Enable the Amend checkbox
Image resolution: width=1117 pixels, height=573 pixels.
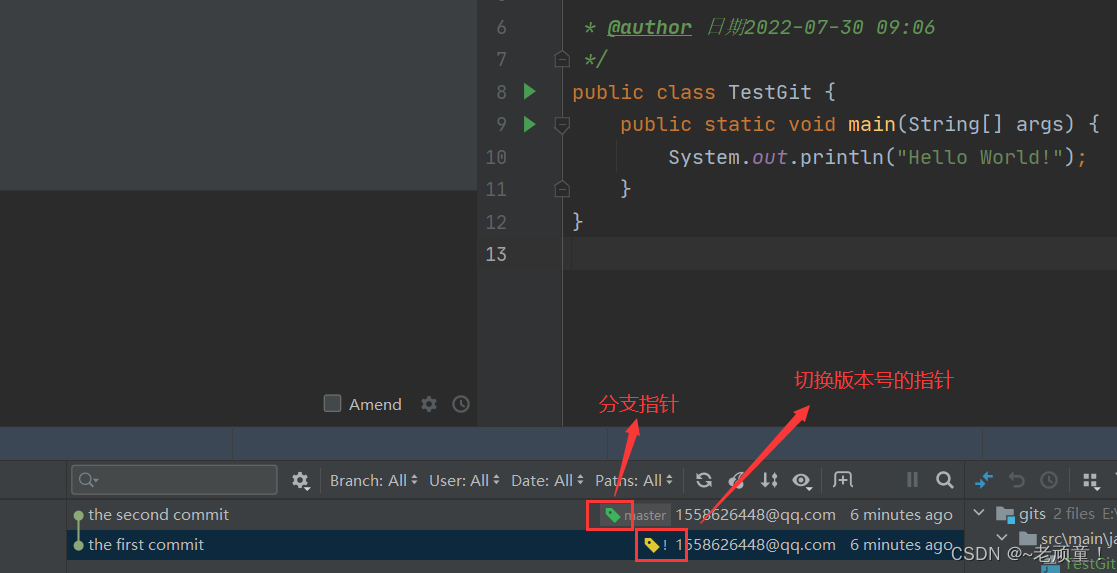point(332,403)
